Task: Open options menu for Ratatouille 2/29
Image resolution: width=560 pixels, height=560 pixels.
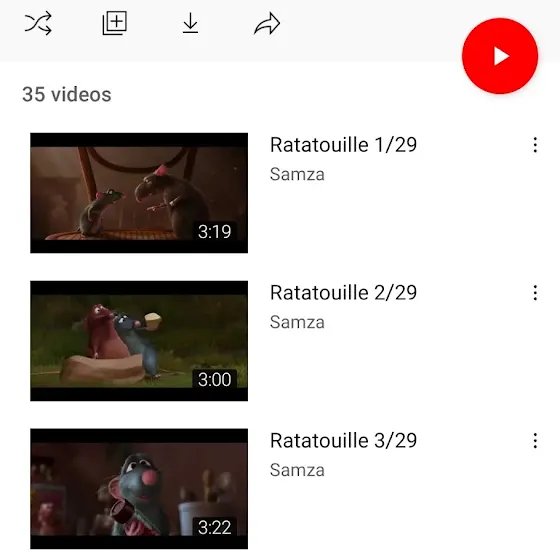Action: click(535, 293)
